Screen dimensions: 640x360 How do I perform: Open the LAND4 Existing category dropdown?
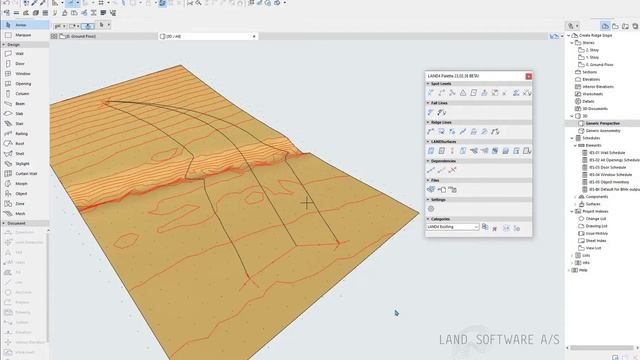[x=453, y=227]
